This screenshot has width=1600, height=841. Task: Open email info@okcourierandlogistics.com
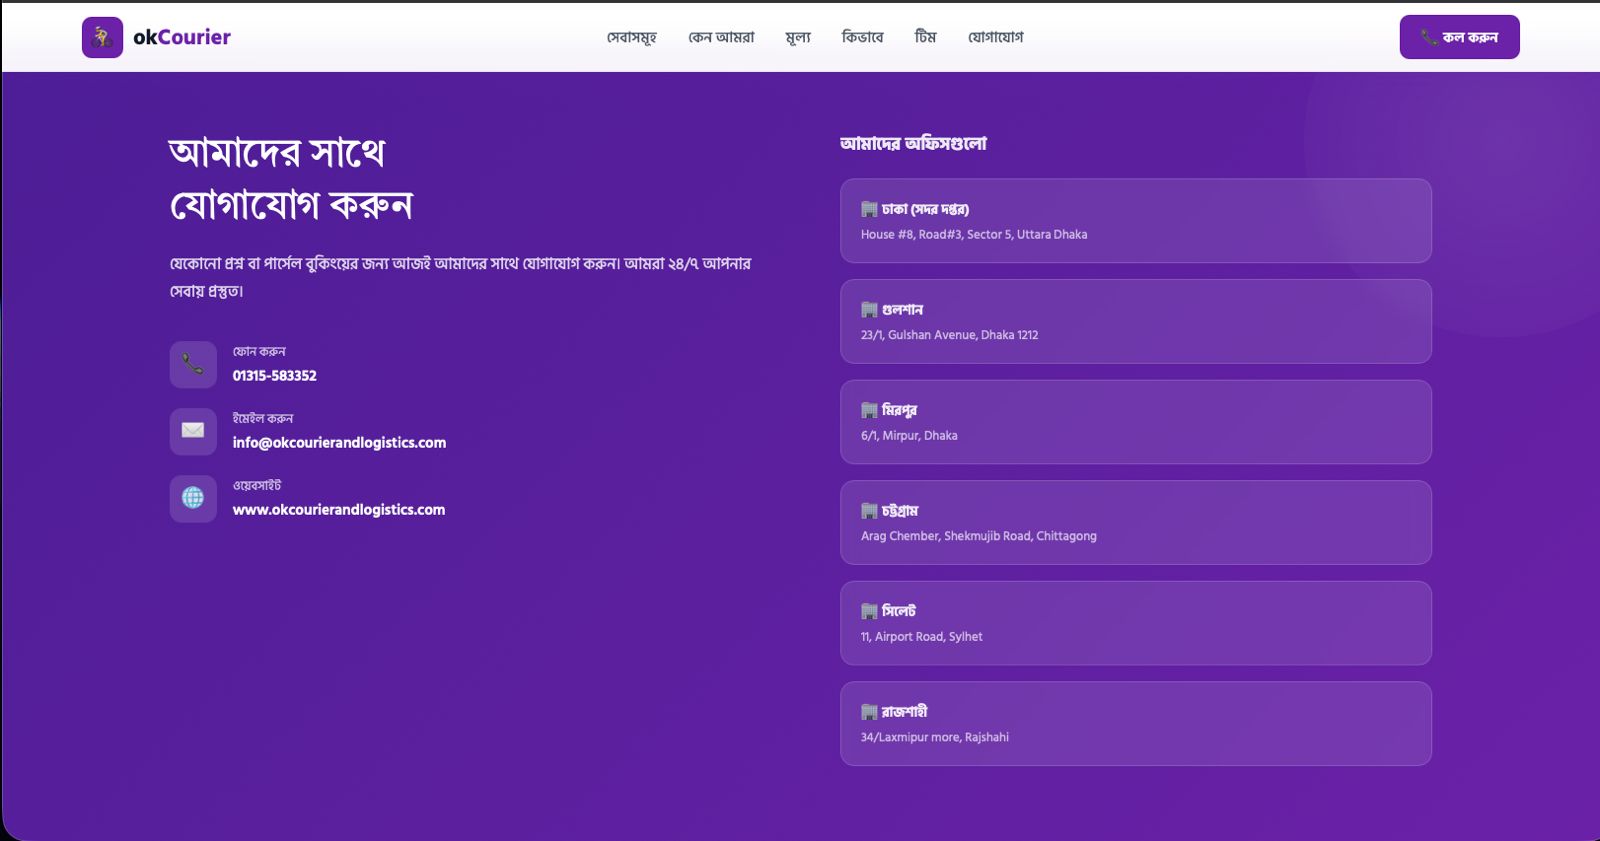pyautogui.click(x=340, y=443)
